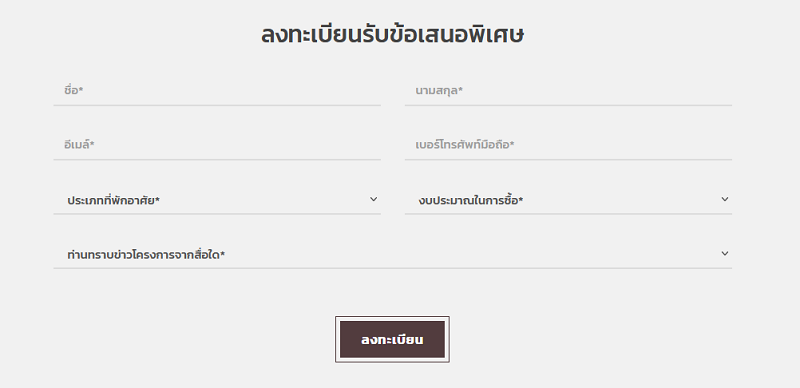
Task: Click the ลงทะเบียน register button
Action: [x=392, y=340]
